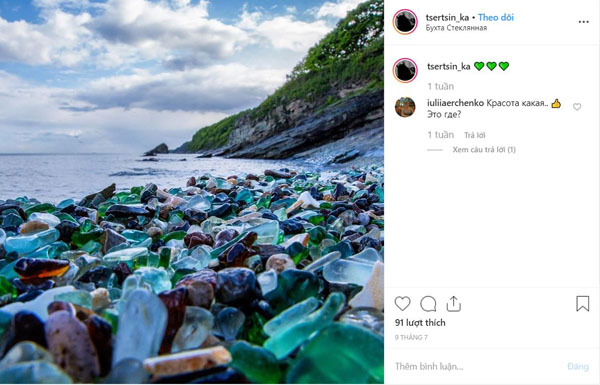The image size is (600, 385).
Task: Open tsertsin_ka profile picture in header
Action: click(405, 22)
